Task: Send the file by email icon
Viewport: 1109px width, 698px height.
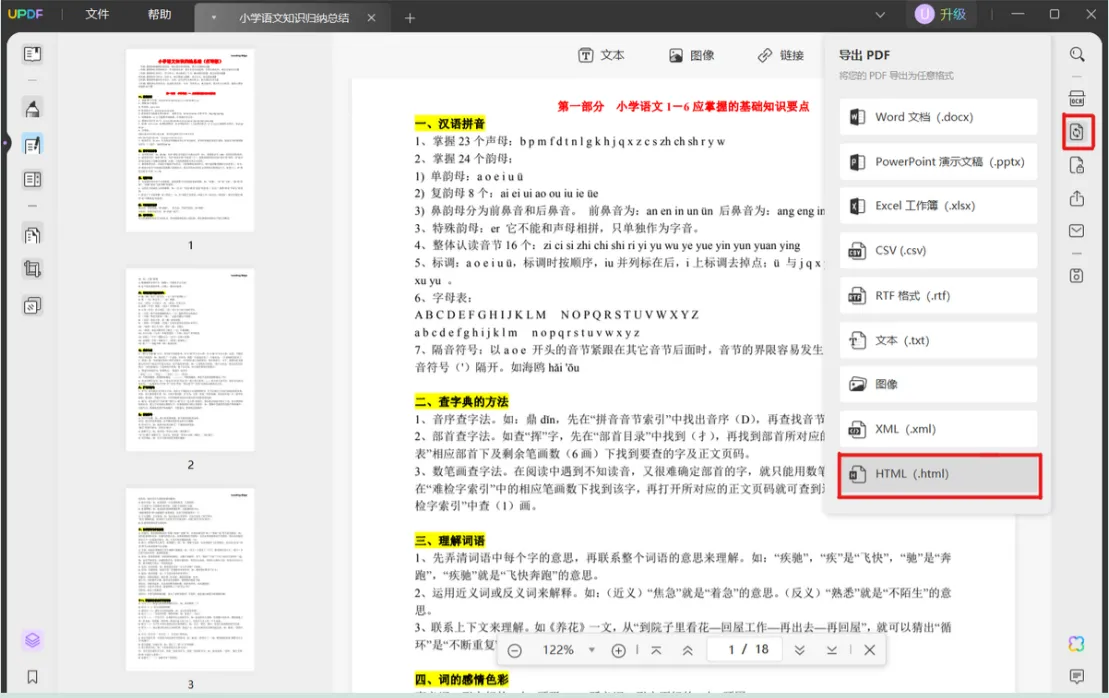Action: pyautogui.click(x=1076, y=231)
